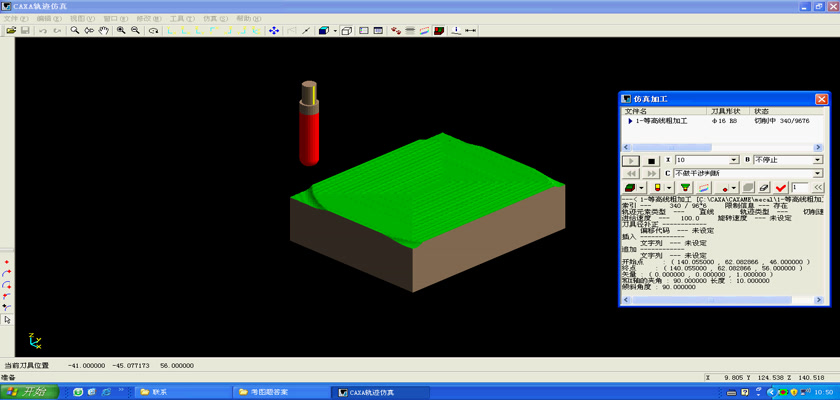Click the rewind double-arrow button

click(631, 173)
